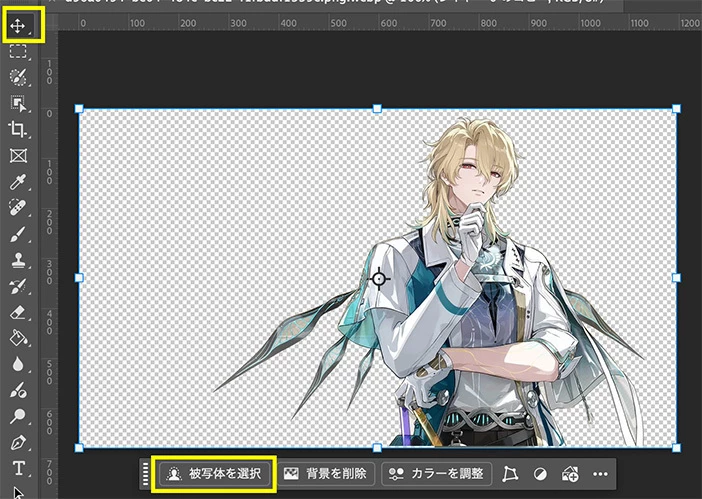Click the contextual task bar grip handle
Screen dimensions: 702x499
click(x=146, y=474)
